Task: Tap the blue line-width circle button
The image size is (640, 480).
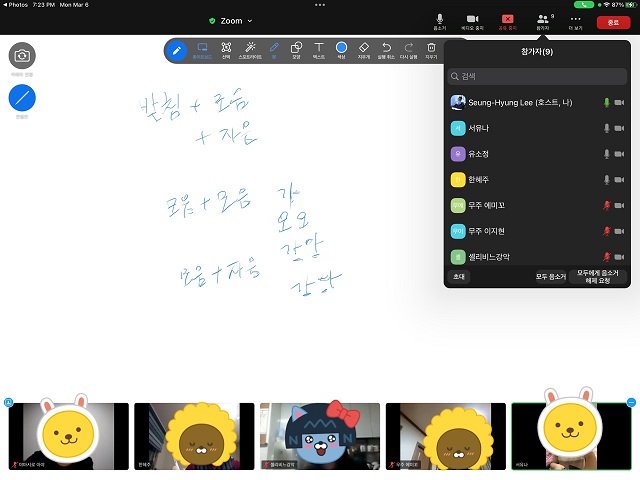Action: click(22, 98)
